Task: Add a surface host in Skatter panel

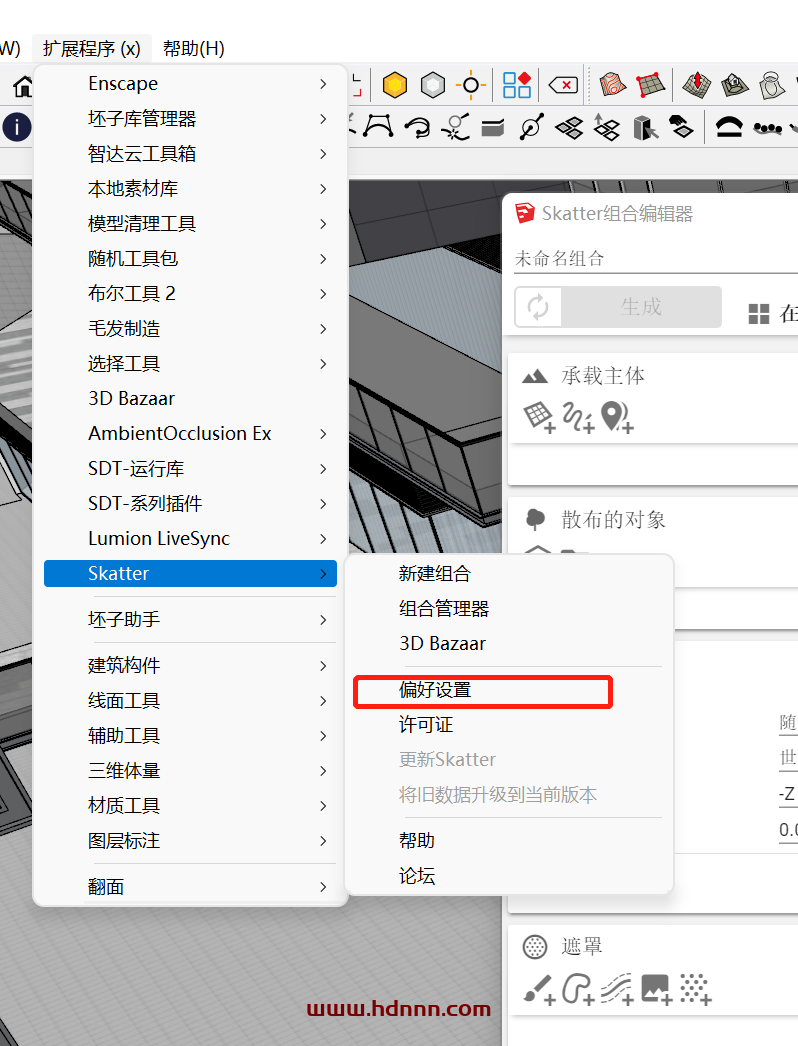Action: tap(539, 418)
